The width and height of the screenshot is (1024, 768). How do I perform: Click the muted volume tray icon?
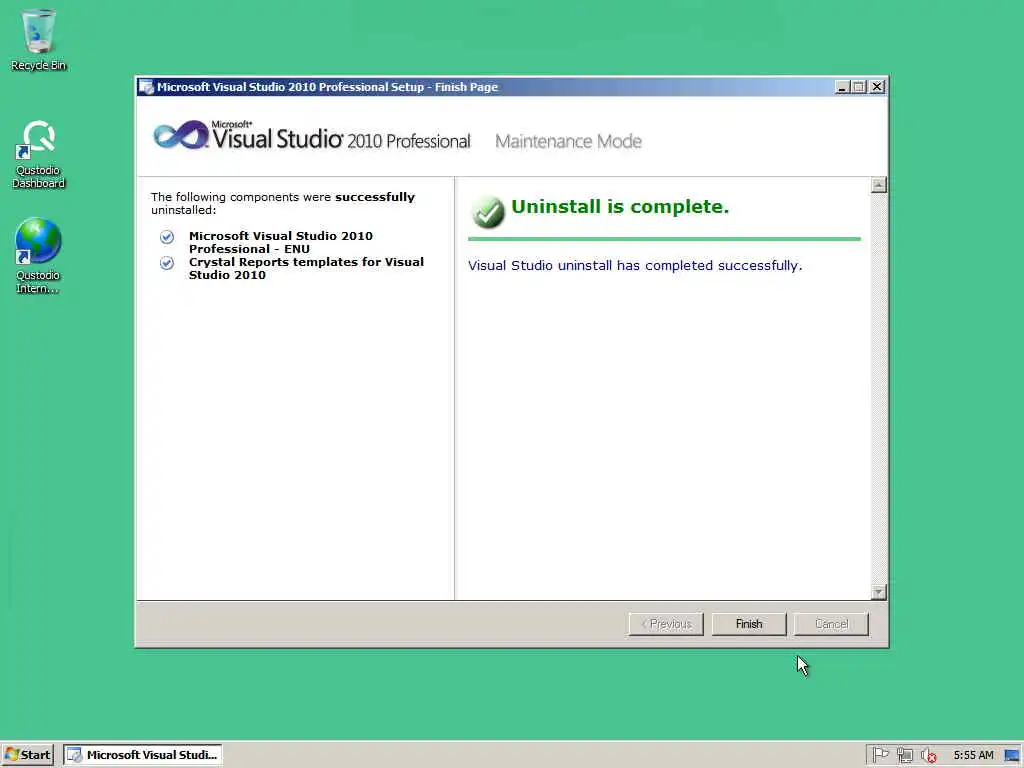[x=928, y=755]
